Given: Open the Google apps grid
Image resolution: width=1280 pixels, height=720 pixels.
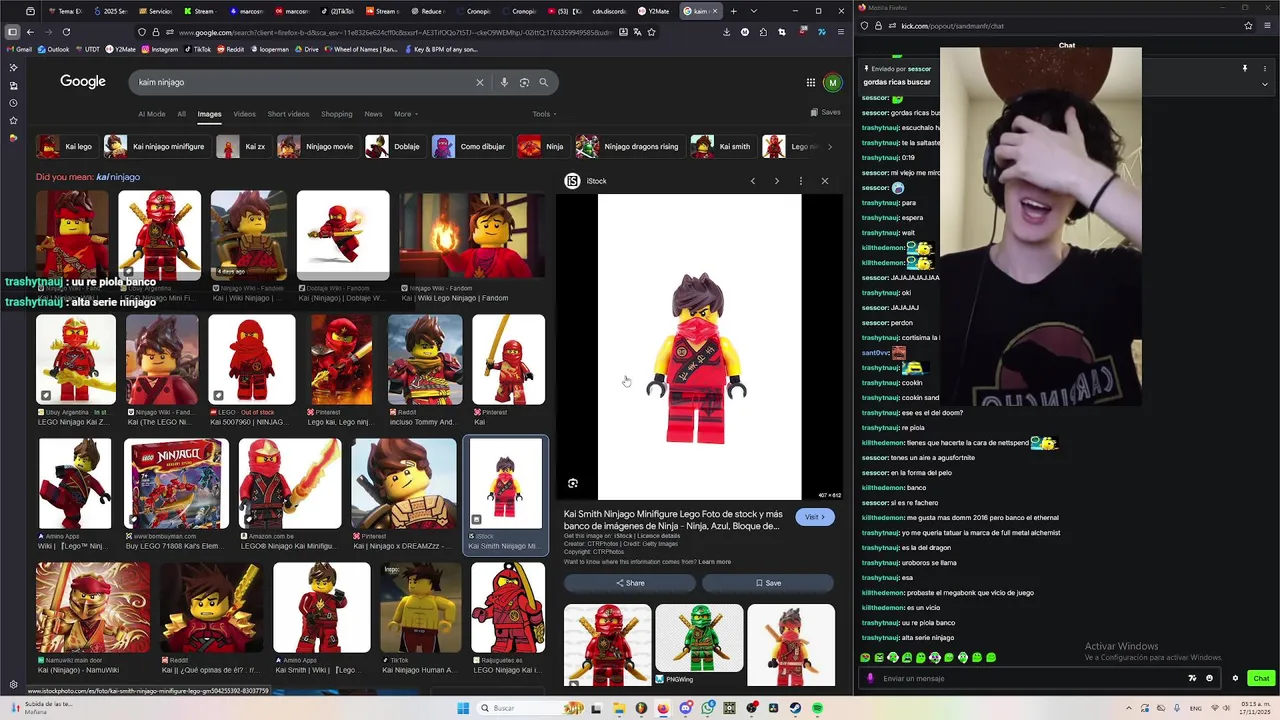Looking at the screenshot, I should coord(811,83).
